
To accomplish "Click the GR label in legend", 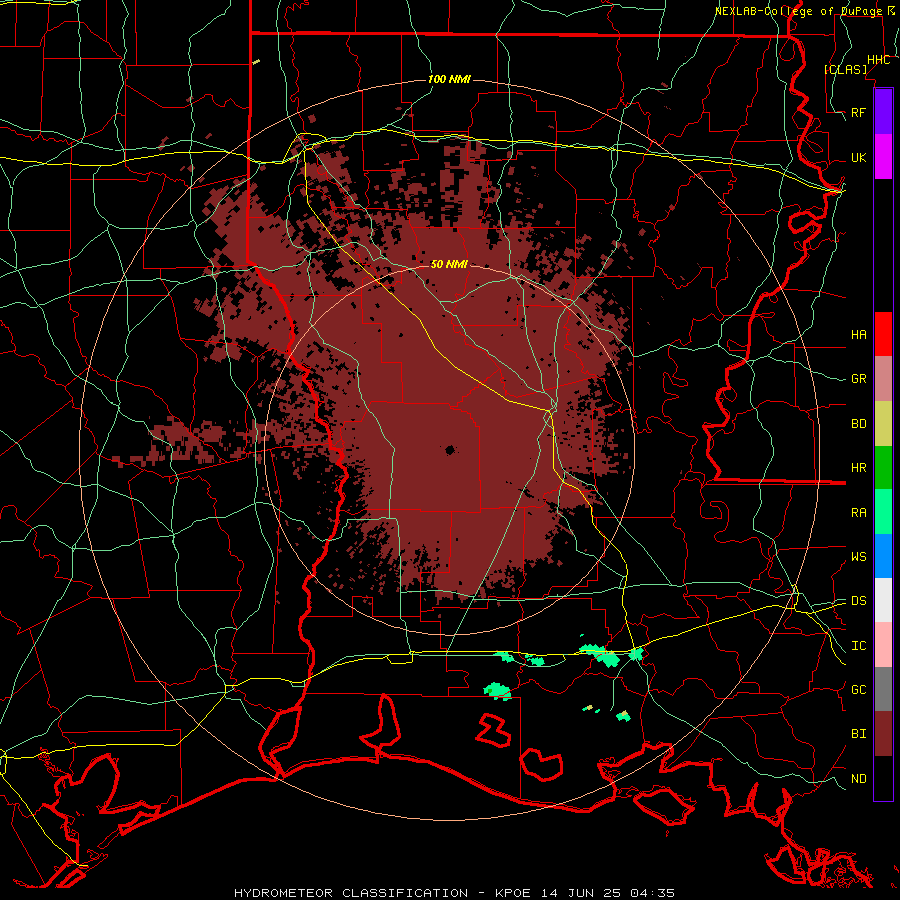I will click(x=858, y=379).
